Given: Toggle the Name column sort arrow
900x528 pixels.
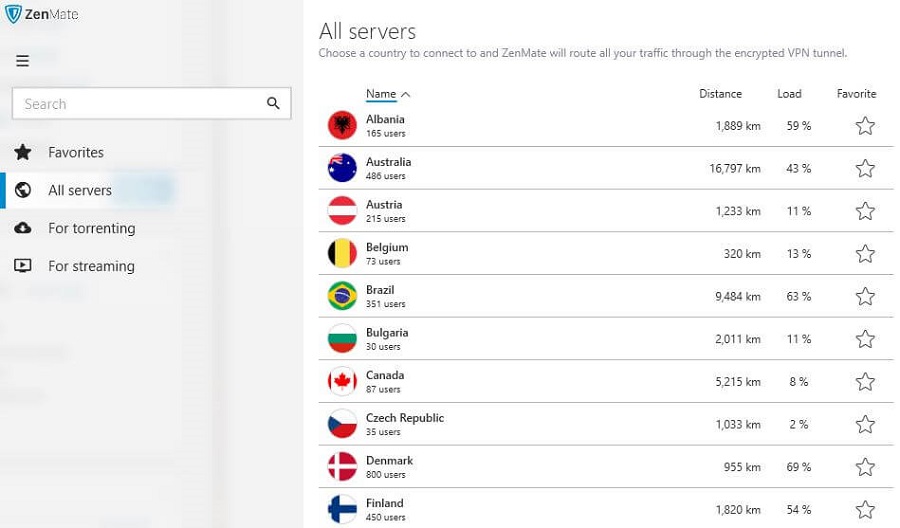Looking at the screenshot, I should pyautogui.click(x=406, y=94).
